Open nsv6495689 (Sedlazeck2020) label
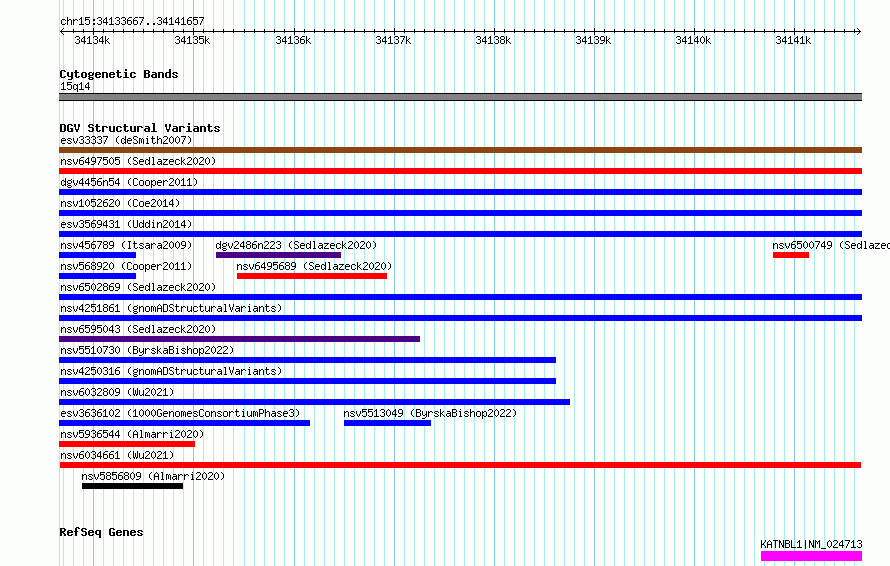Screen dimensions: 890x566 click(314, 266)
